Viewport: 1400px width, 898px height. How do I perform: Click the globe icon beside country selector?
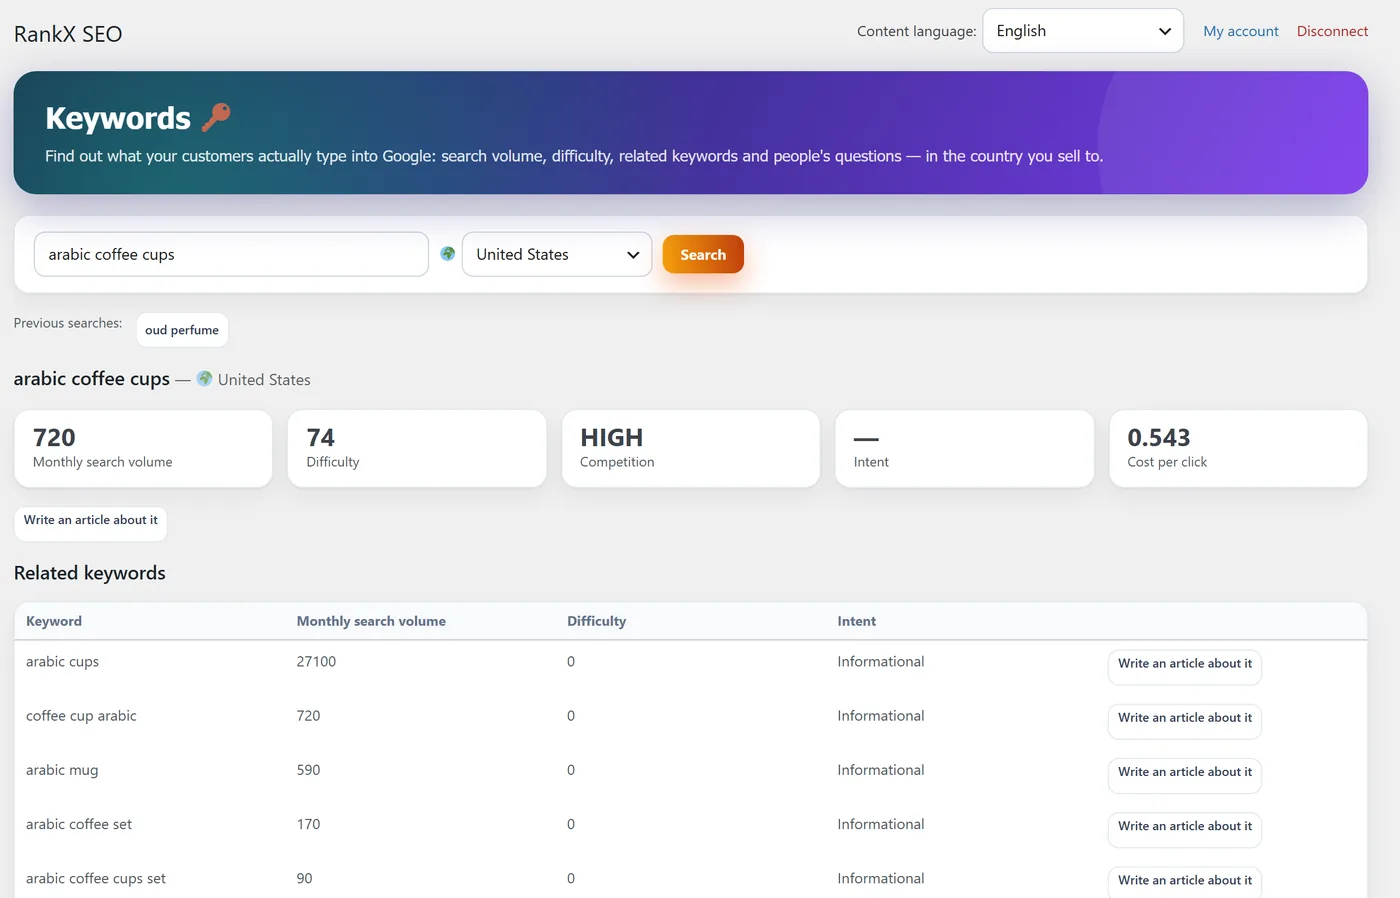(448, 254)
